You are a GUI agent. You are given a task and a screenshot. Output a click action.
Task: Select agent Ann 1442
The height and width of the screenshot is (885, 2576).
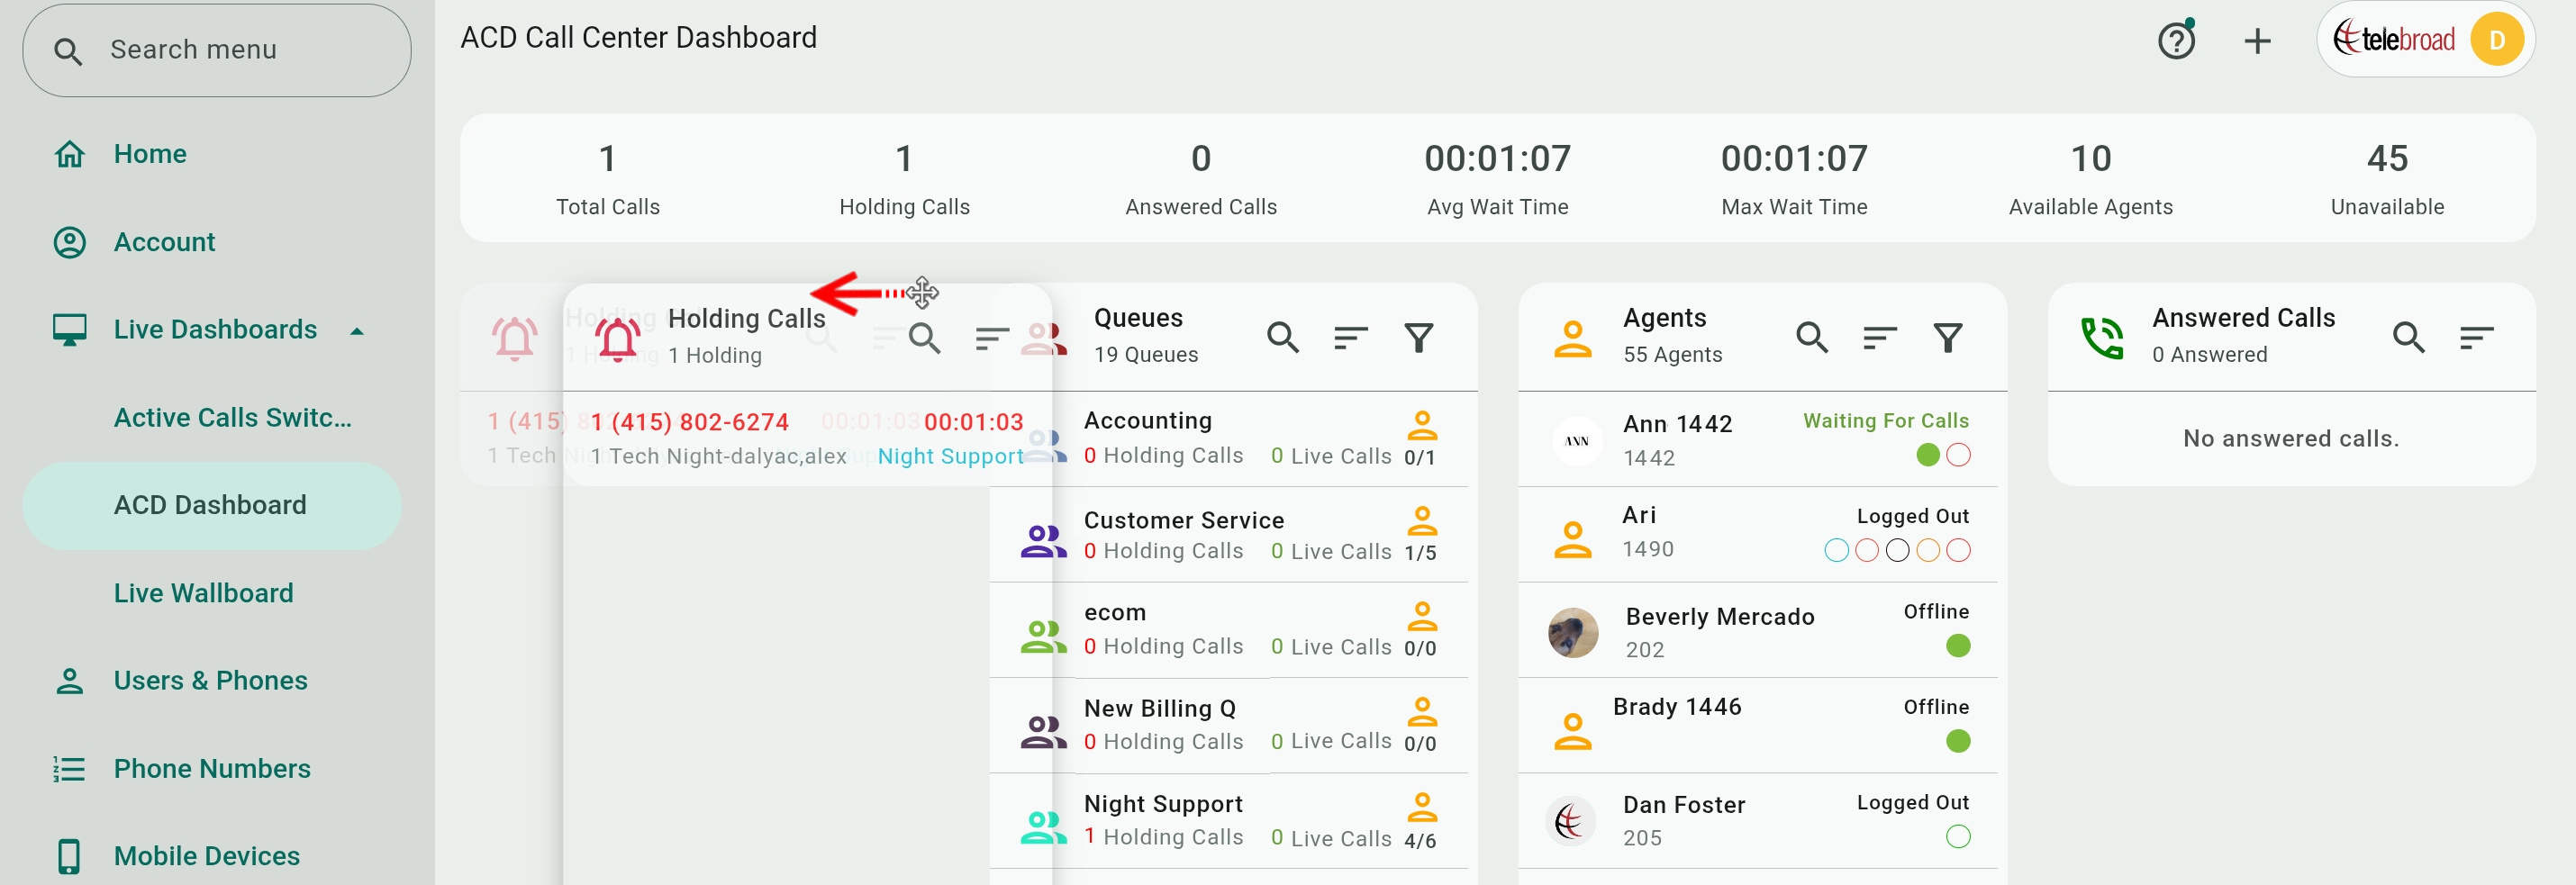tap(1758, 440)
